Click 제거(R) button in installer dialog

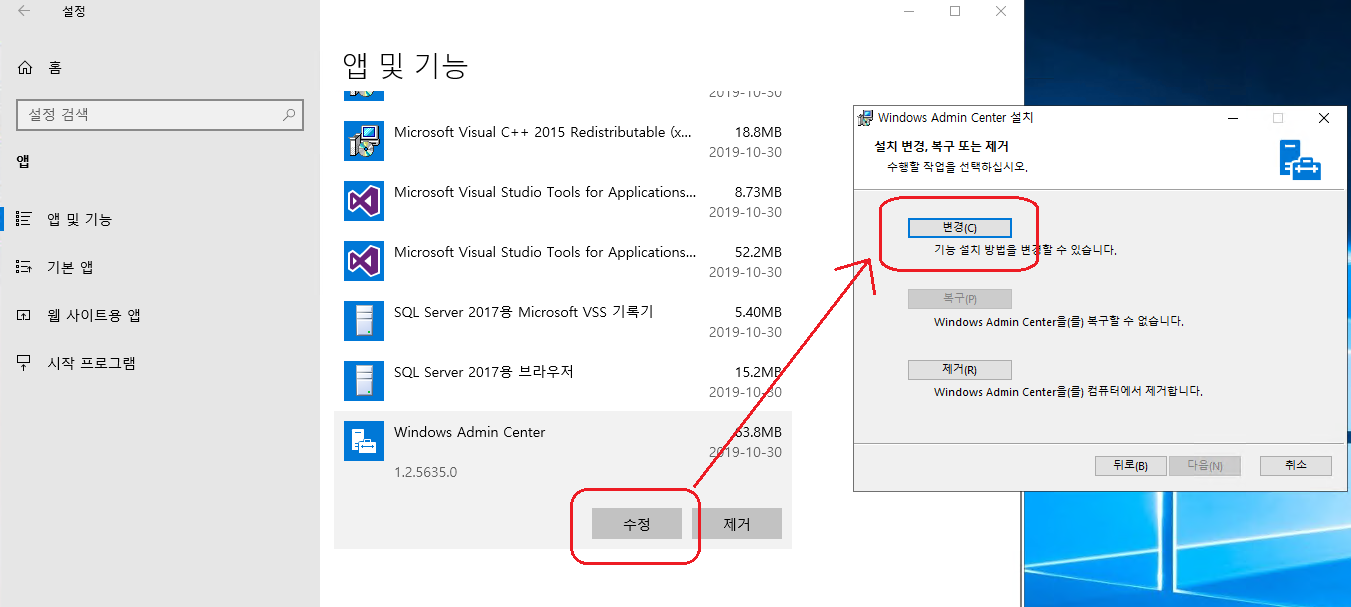click(x=960, y=370)
